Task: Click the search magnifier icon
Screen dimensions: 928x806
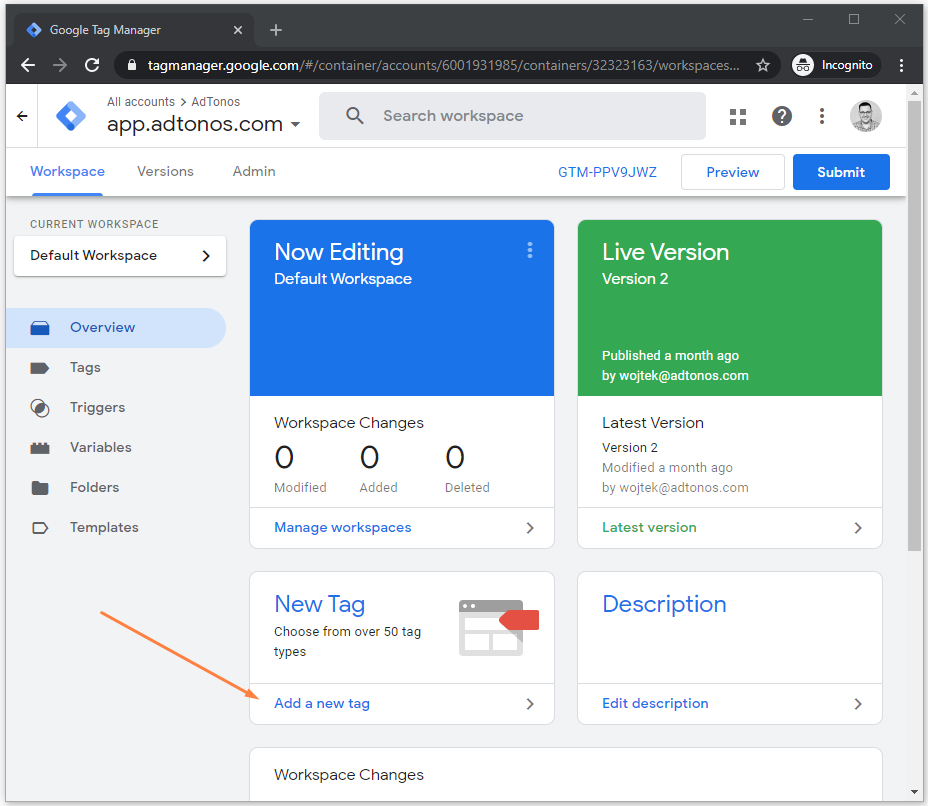Action: click(355, 115)
